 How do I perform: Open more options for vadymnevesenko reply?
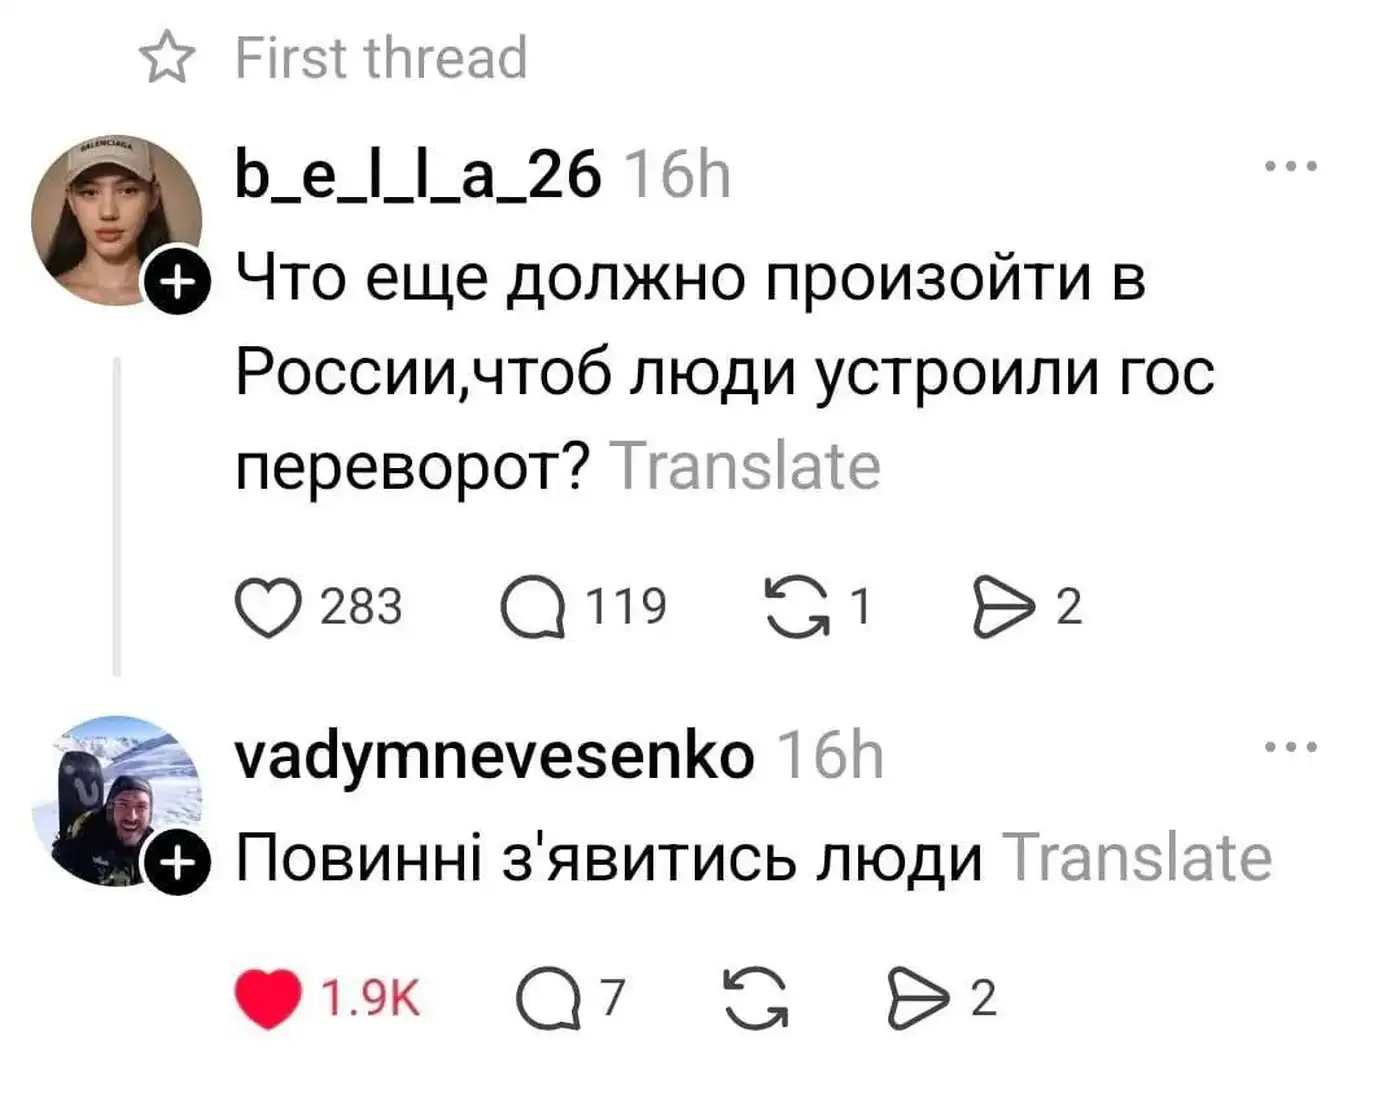[x=1291, y=747]
